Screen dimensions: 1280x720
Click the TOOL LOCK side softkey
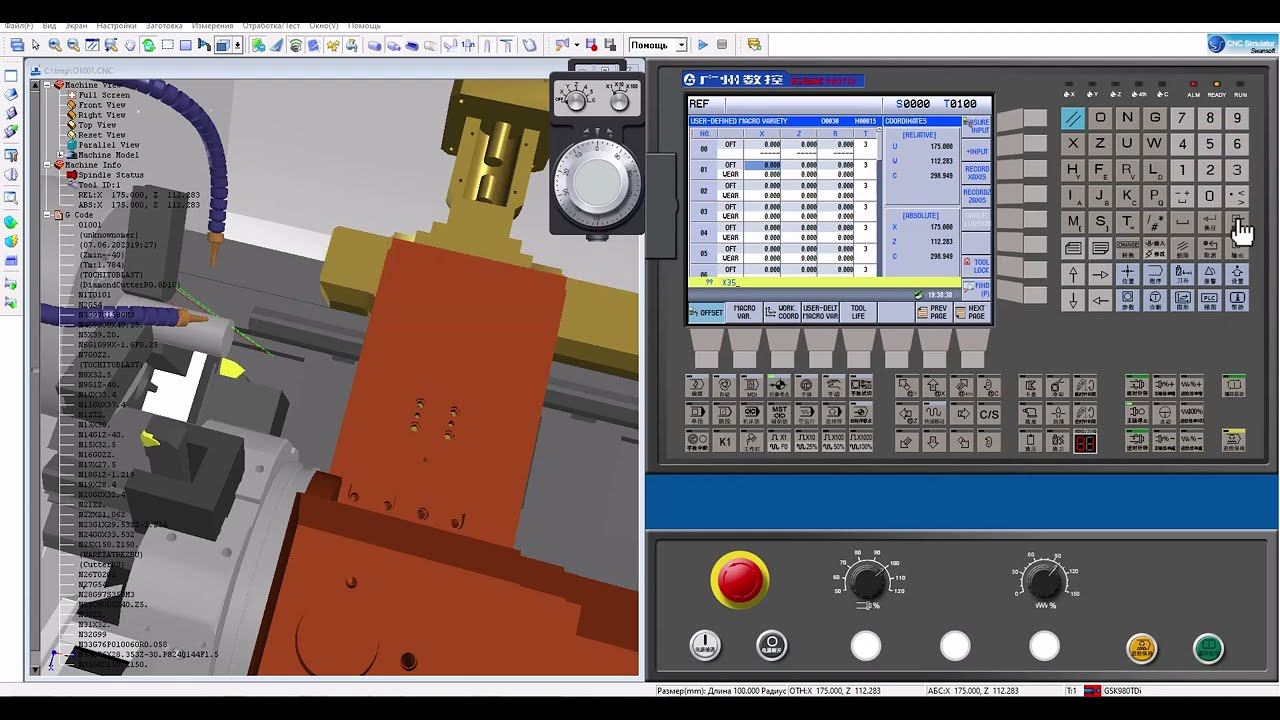(976, 266)
